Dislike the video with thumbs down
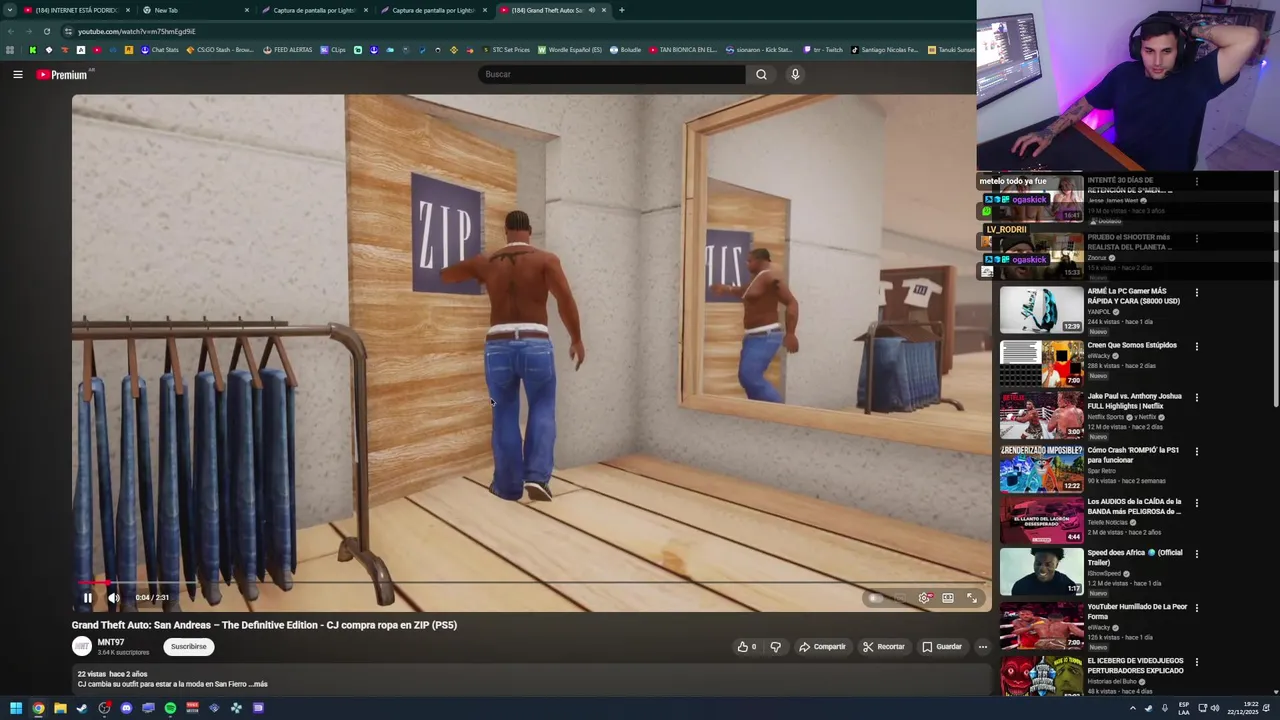The image size is (1280, 720). pos(775,647)
